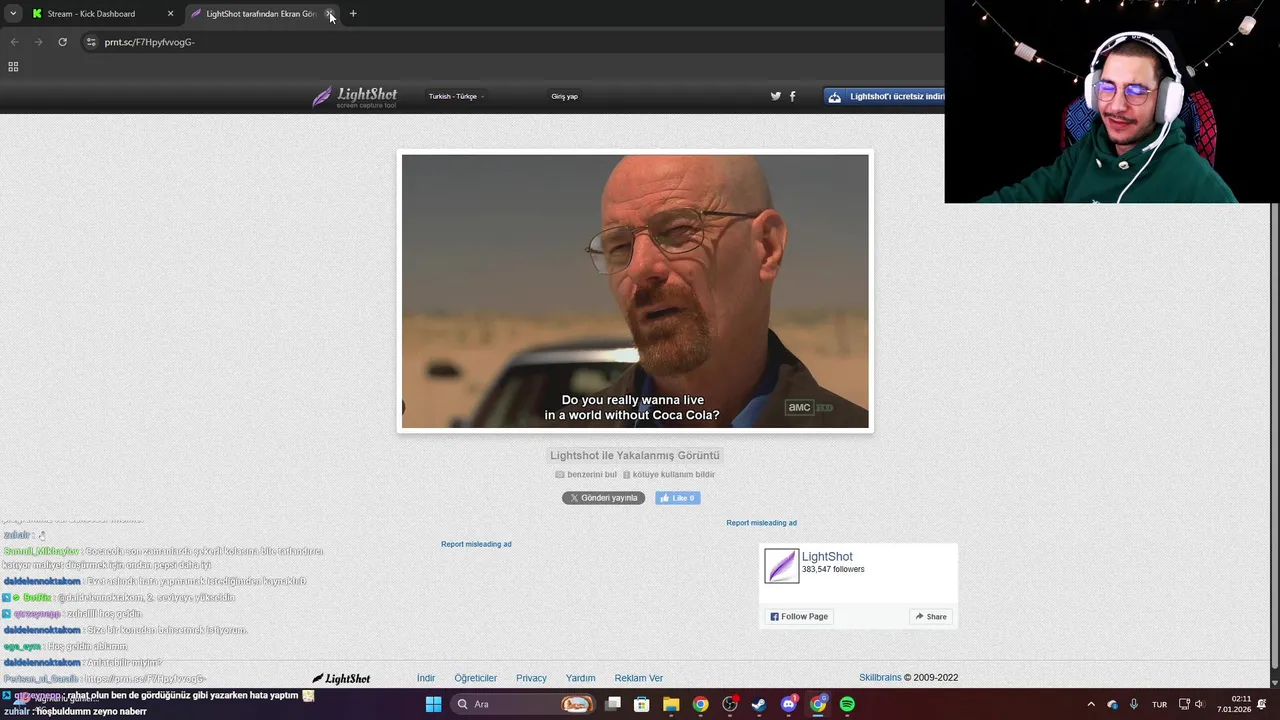
Task: Open the Yardım footer link
Action: pos(580,678)
